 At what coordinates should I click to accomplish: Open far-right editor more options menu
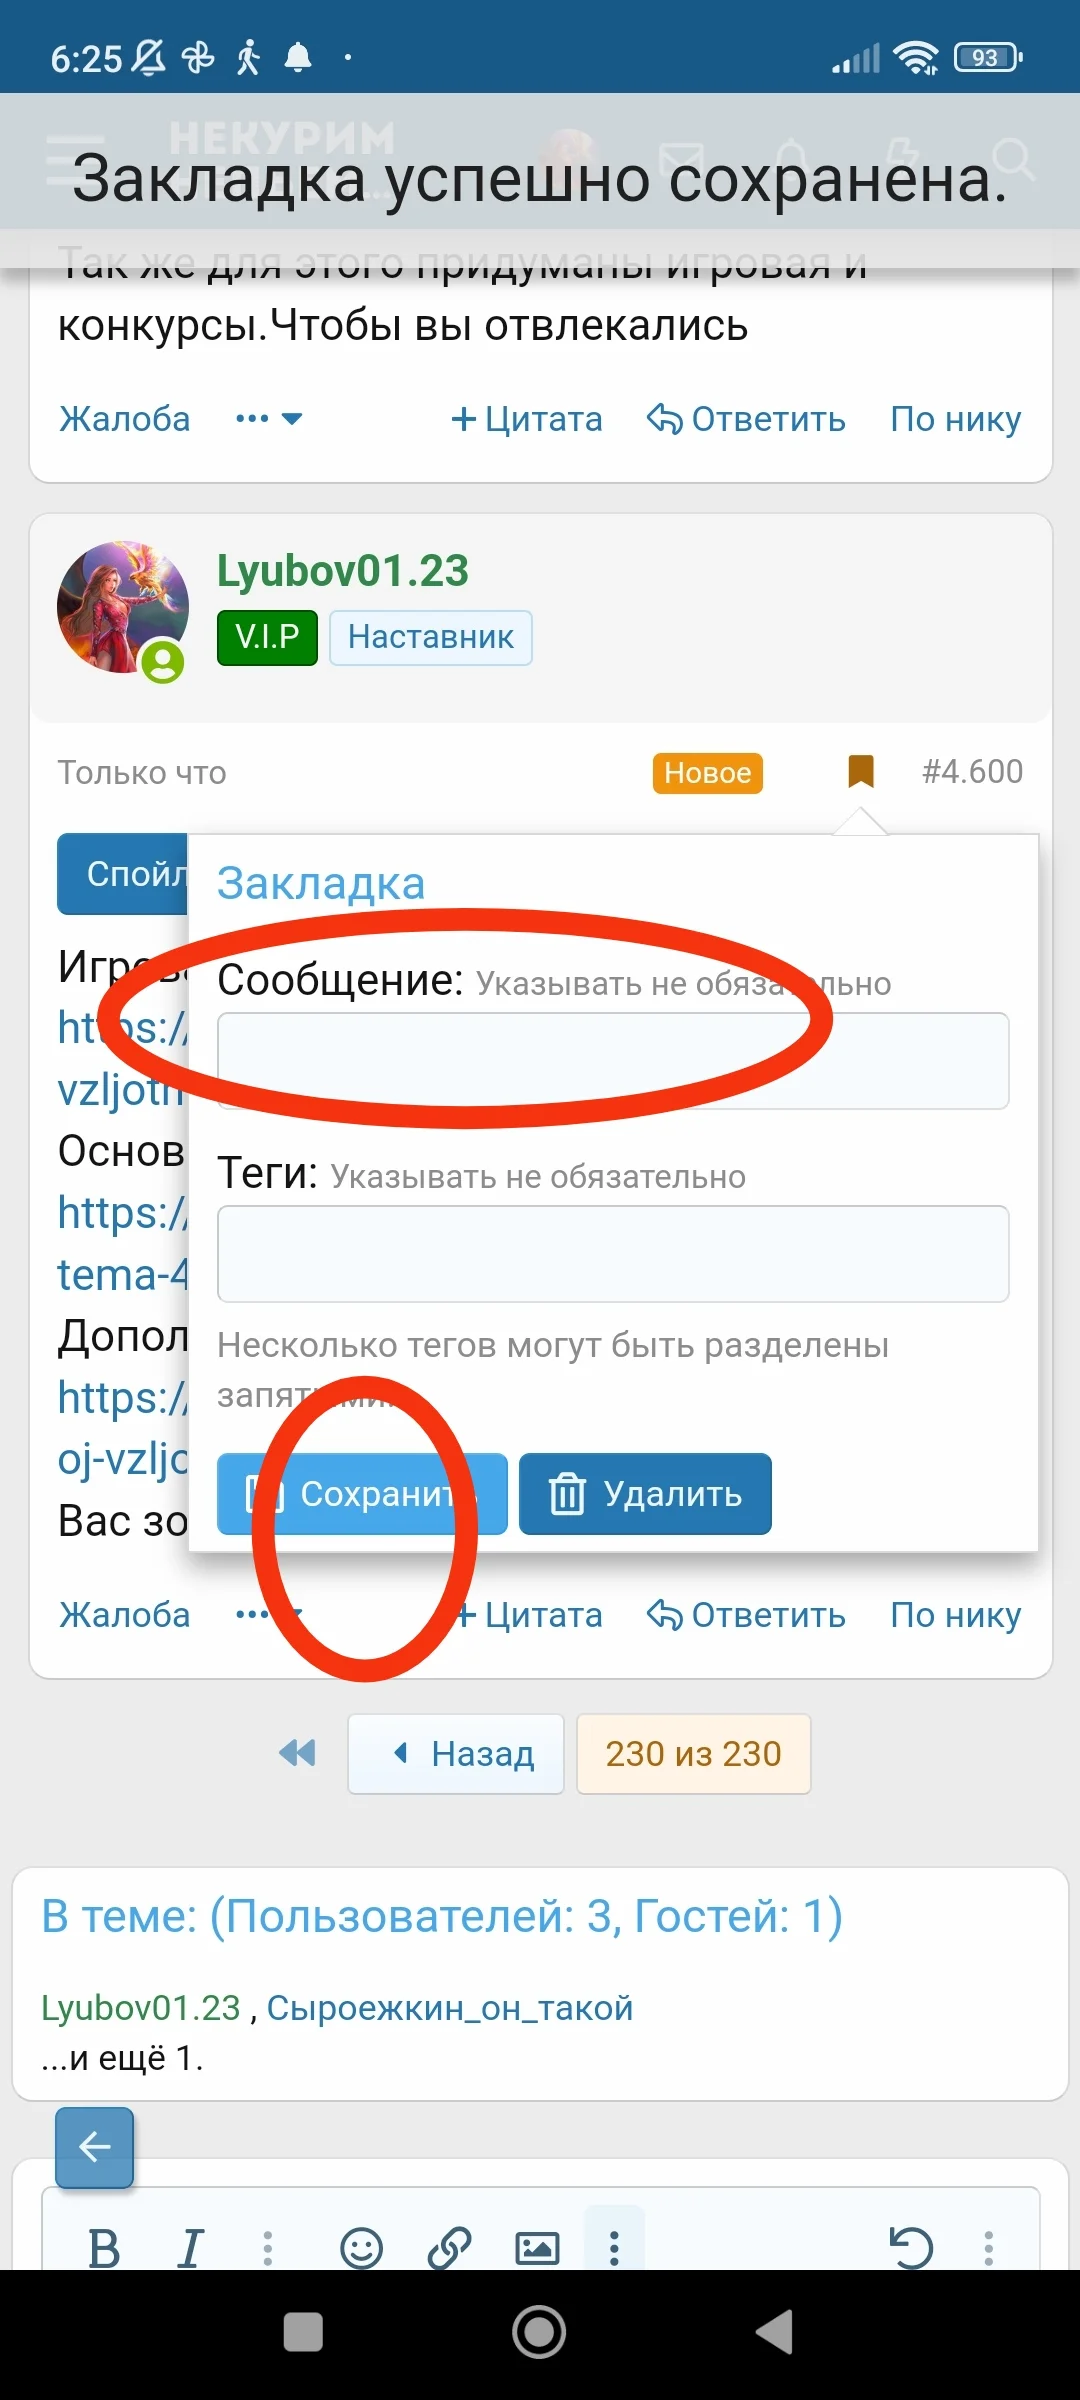(x=989, y=2248)
